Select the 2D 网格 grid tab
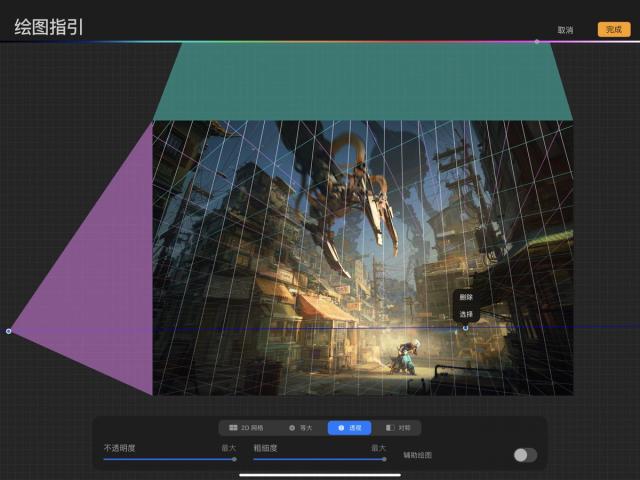Image resolution: width=640 pixels, height=480 pixels. tap(246, 428)
